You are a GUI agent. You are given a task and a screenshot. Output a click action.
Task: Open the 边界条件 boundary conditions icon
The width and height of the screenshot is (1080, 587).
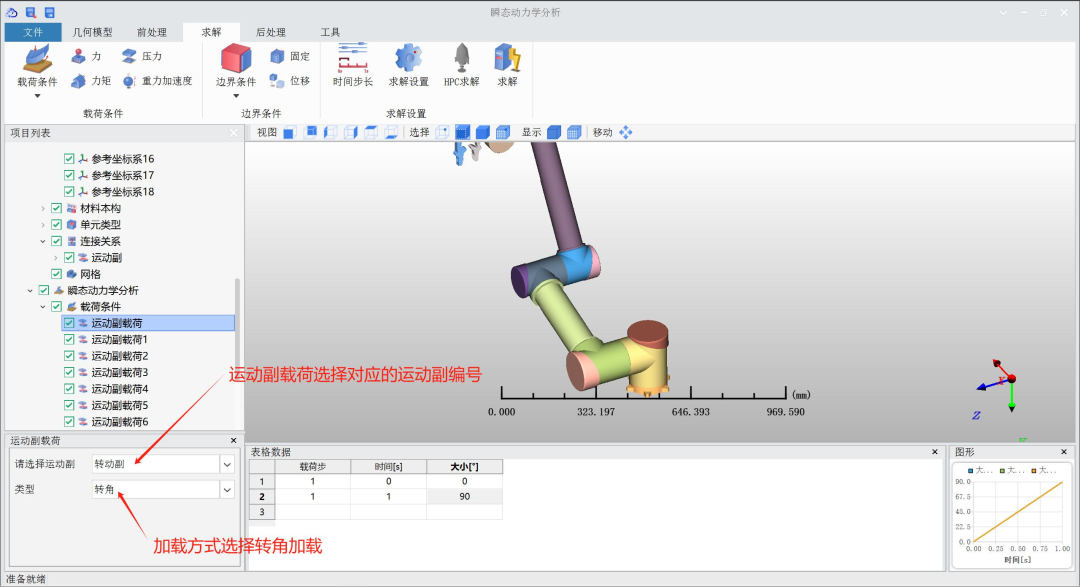click(x=236, y=59)
